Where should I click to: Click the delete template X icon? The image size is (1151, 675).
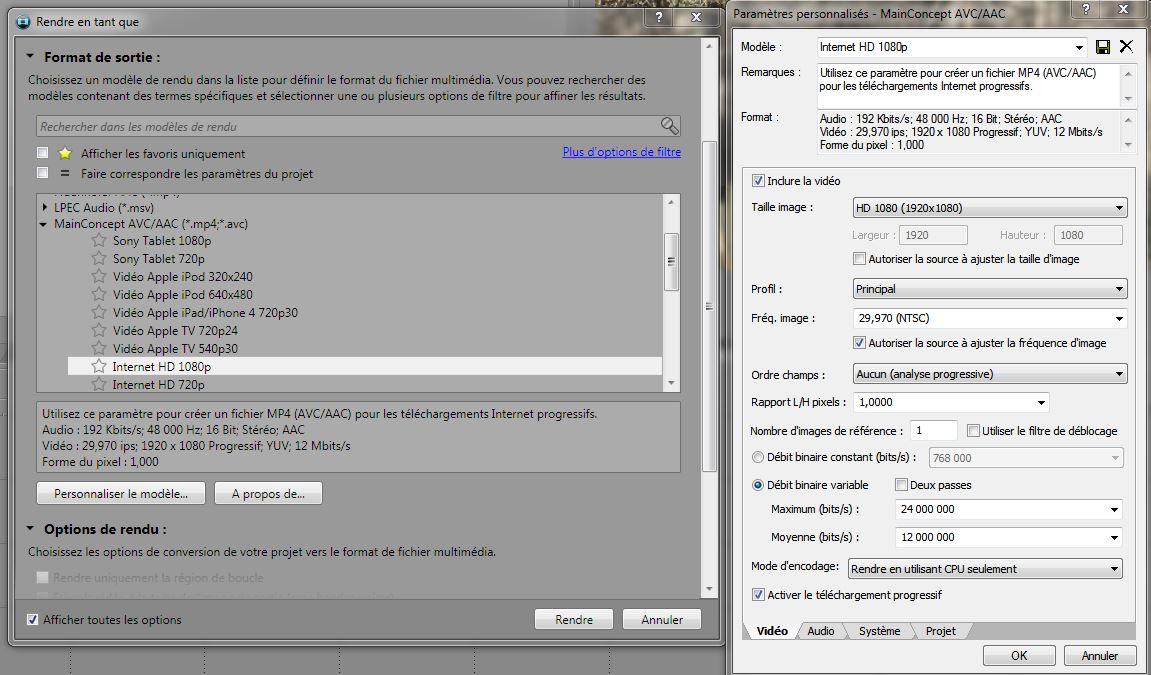[x=1126, y=47]
